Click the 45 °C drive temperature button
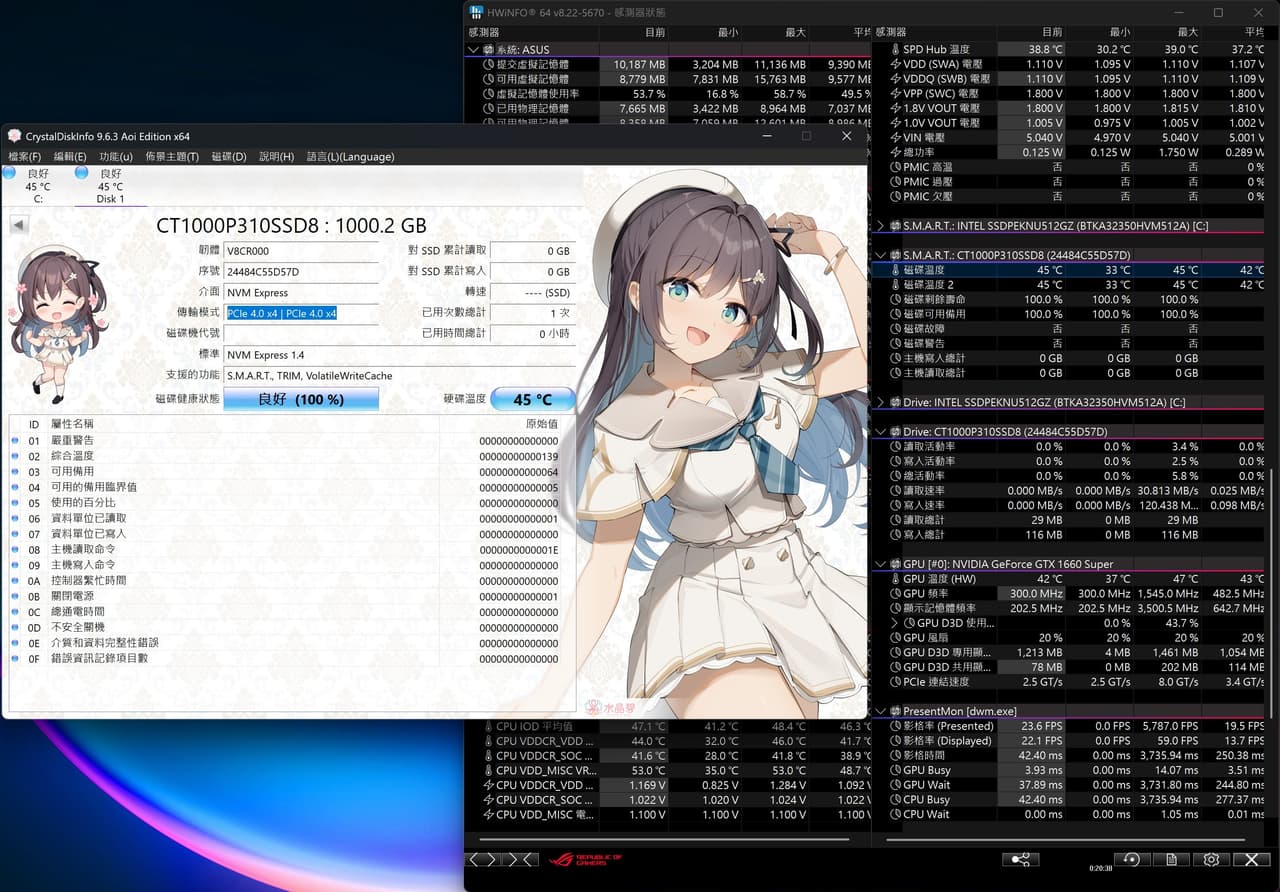 [533, 398]
